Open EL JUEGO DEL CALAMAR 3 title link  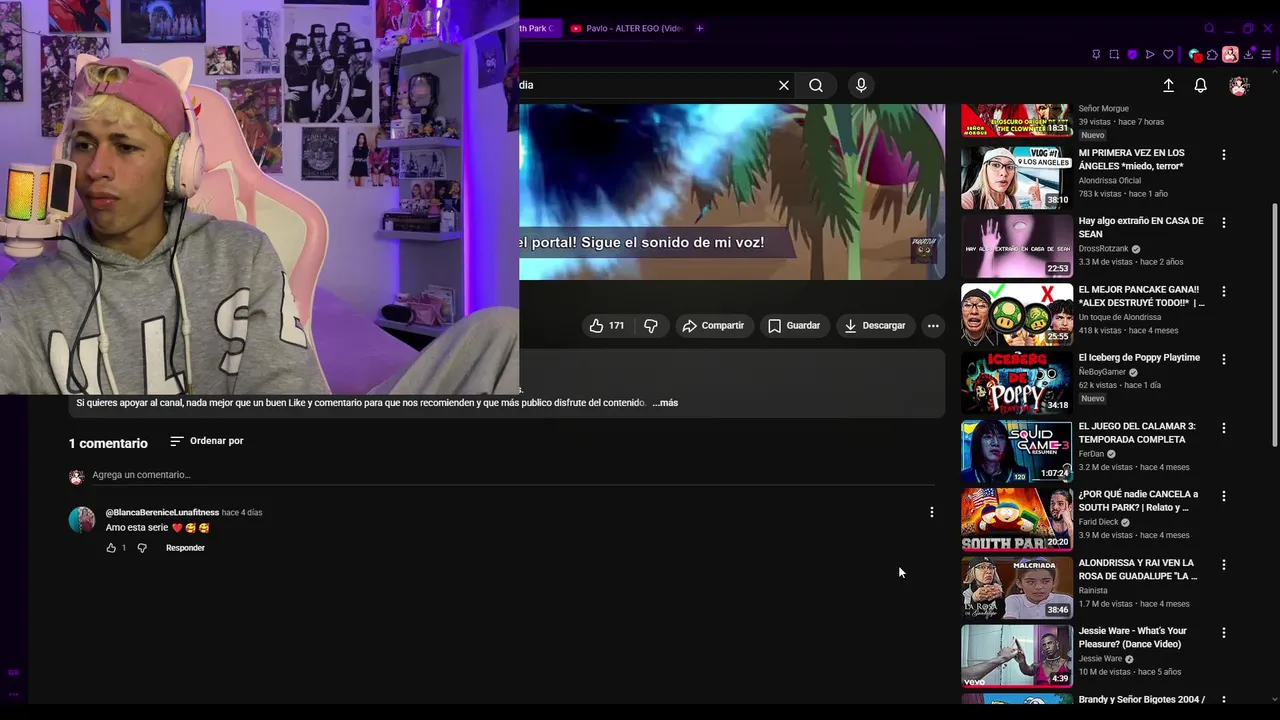pyautogui.click(x=1137, y=433)
